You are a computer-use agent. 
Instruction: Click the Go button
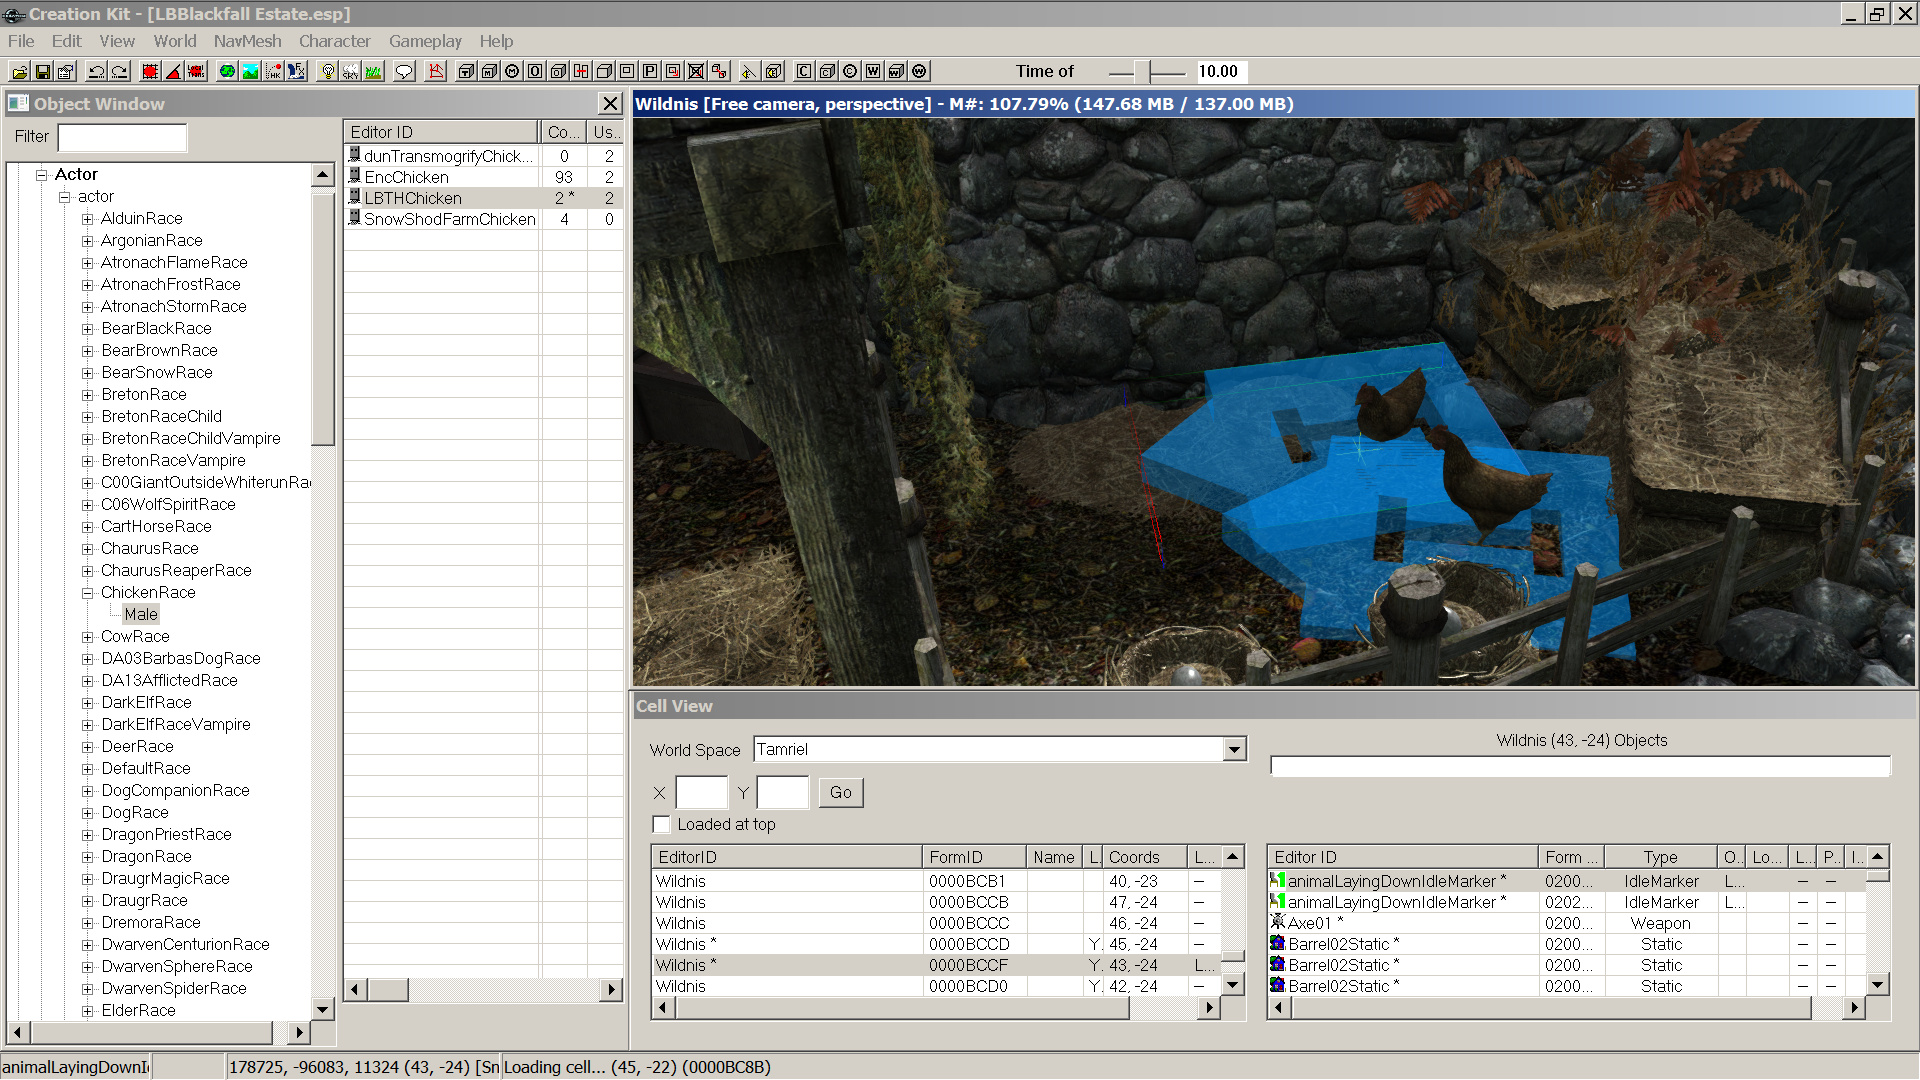coord(840,792)
